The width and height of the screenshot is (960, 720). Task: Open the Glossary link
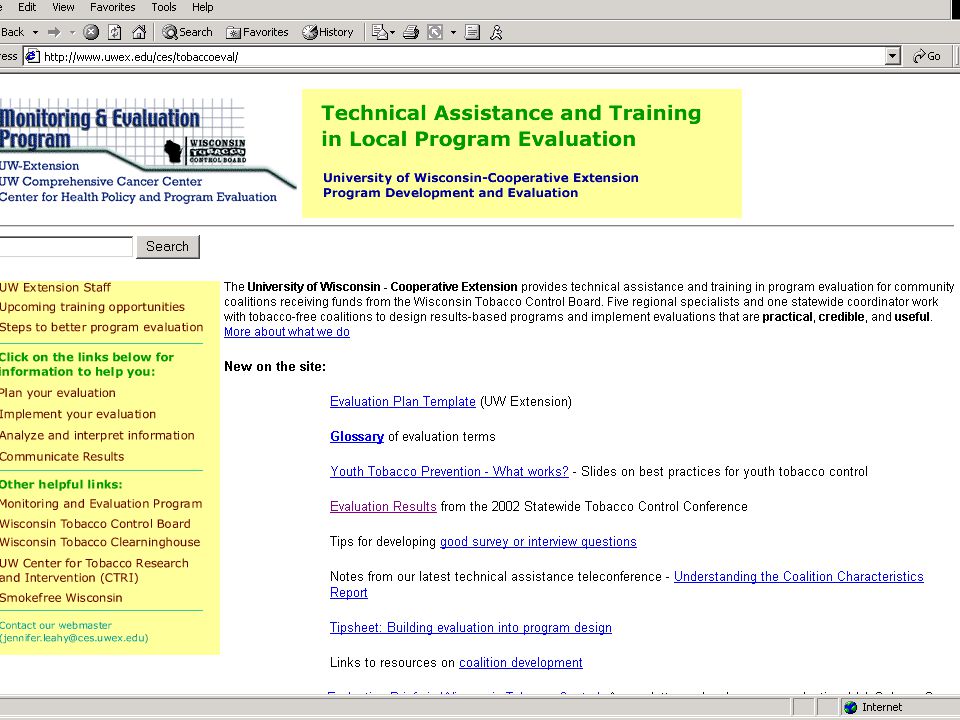(x=356, y=437)
